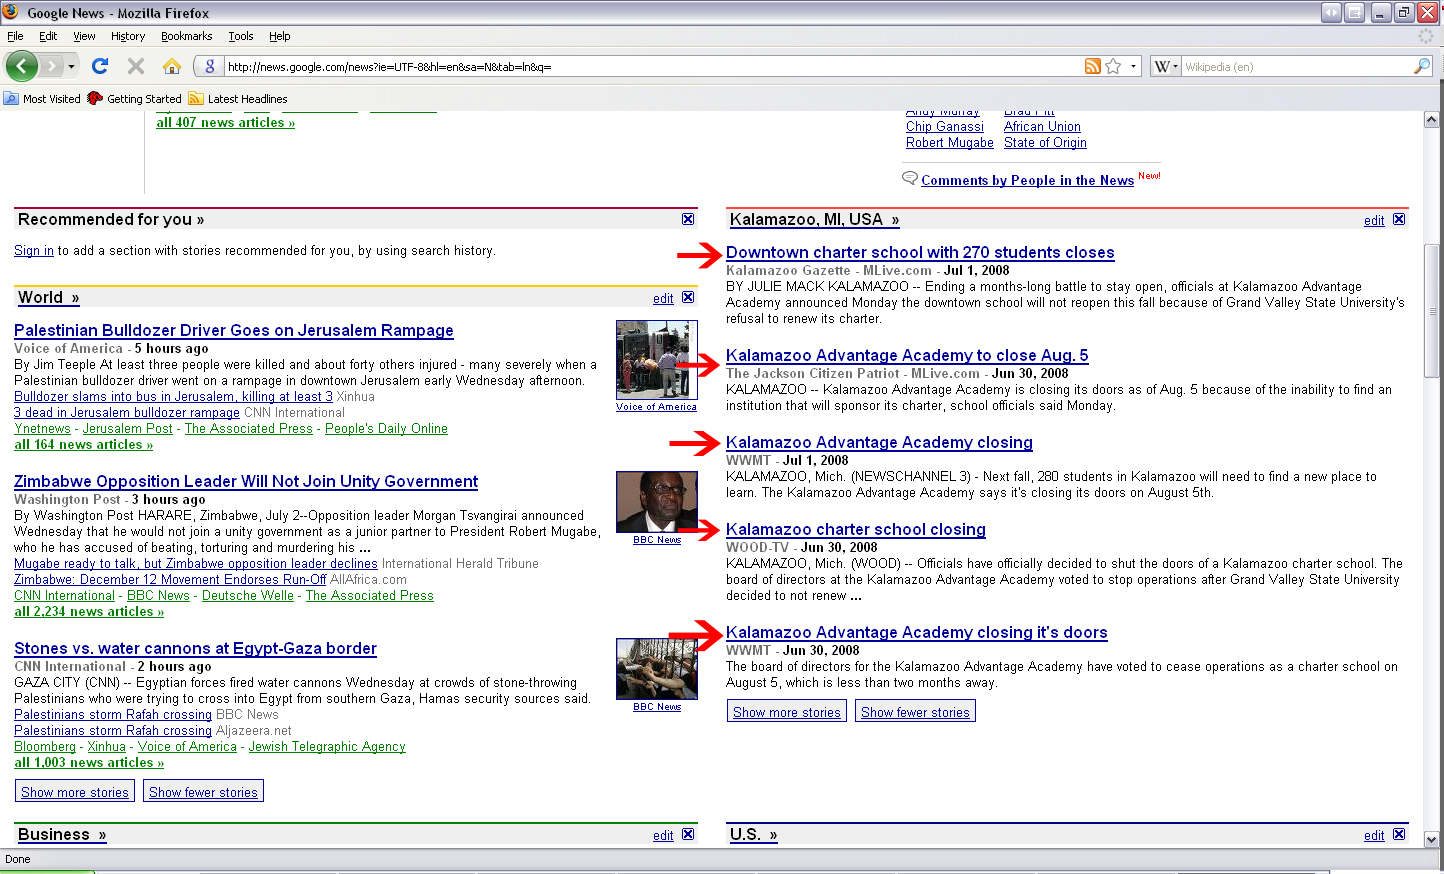Open the Getting Started bookmark

tap(134, 99)
